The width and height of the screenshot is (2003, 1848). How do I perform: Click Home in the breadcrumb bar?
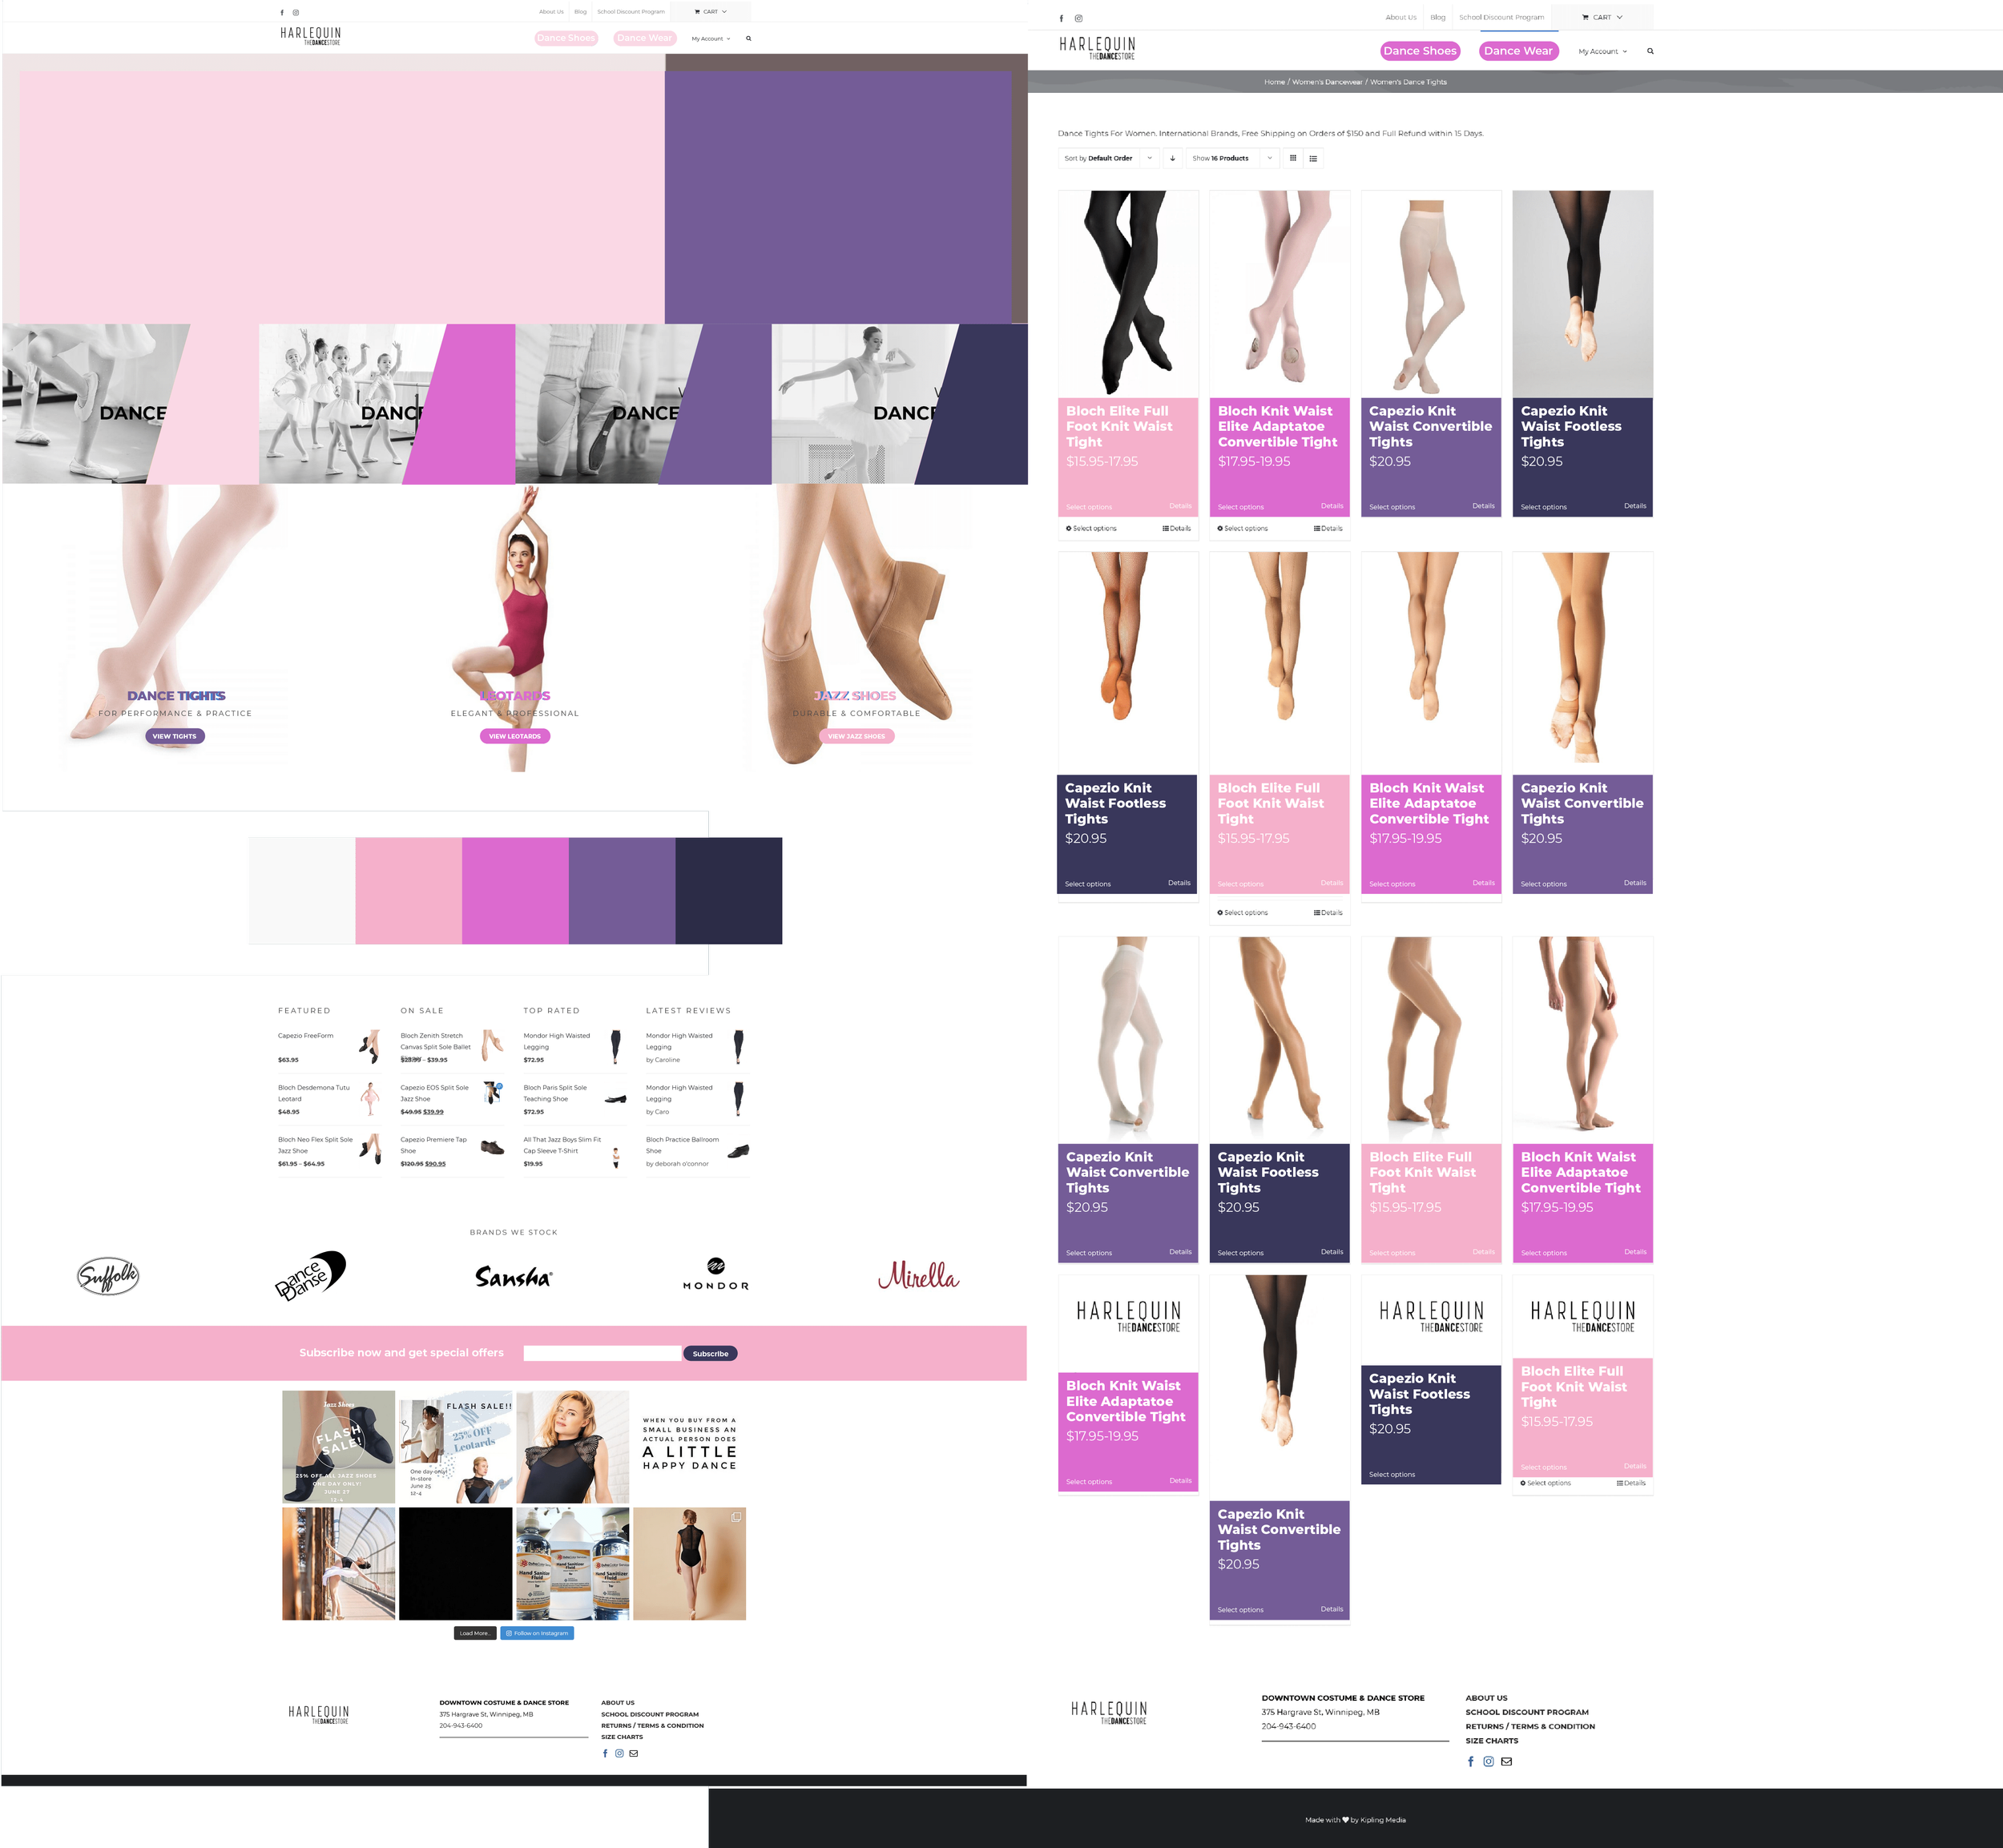(x=1273, y=82)
